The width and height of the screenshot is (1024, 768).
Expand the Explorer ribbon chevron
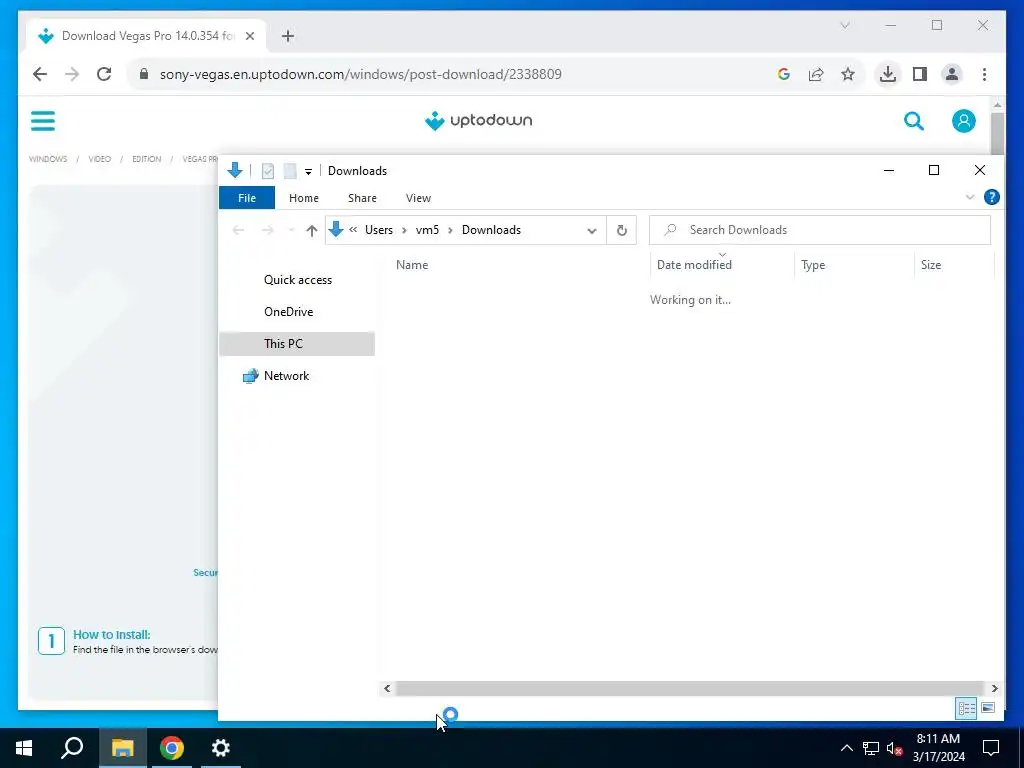(970, 197)
